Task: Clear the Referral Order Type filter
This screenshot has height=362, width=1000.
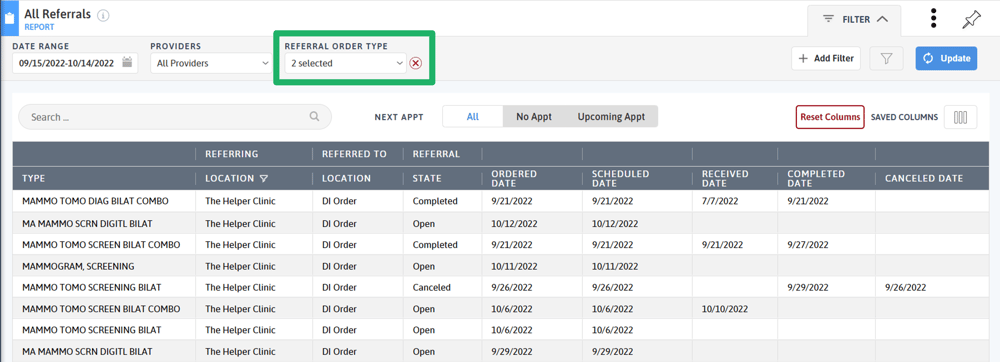Action: click(x=416, y=63)
